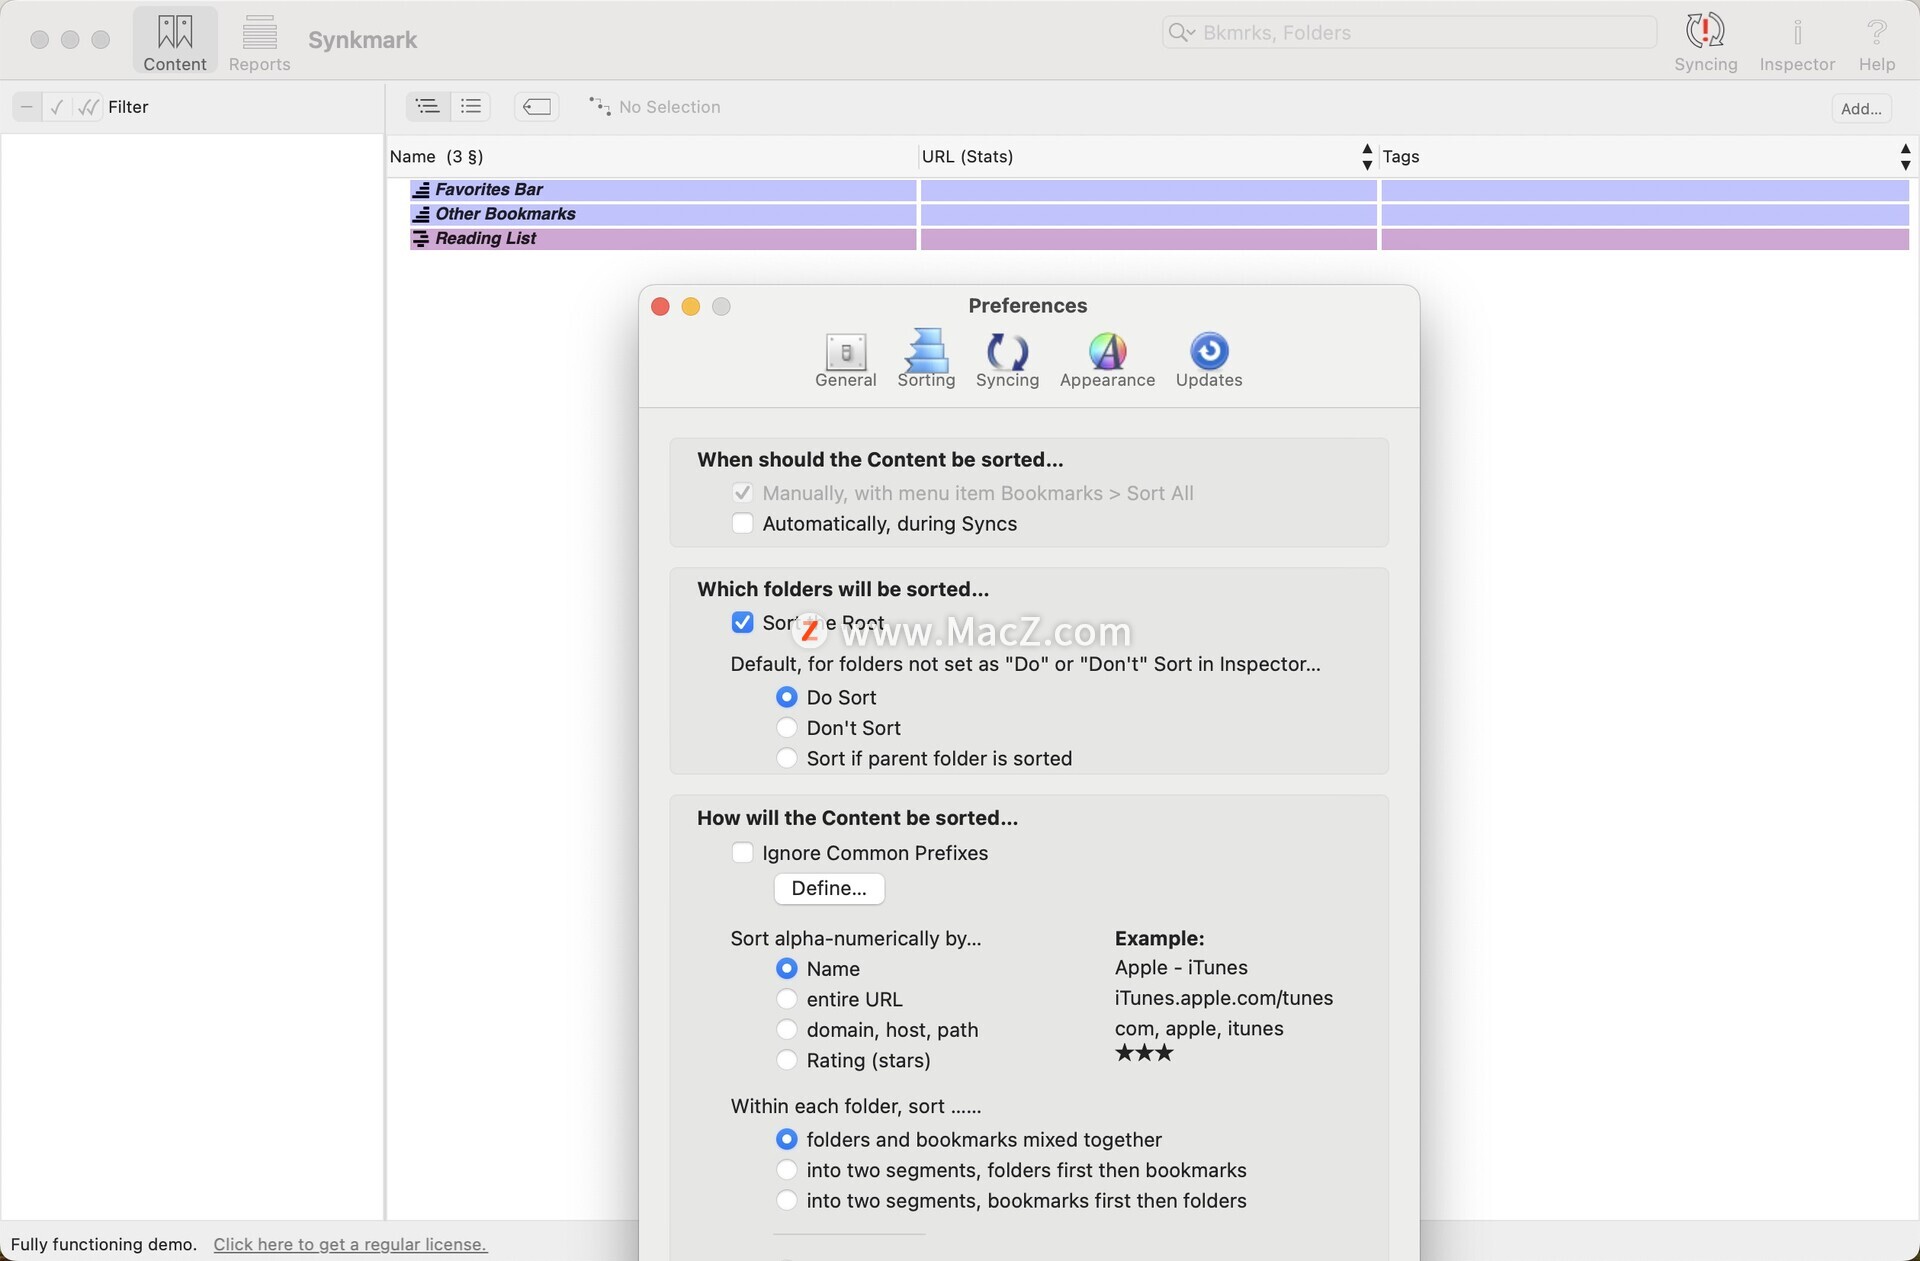Click the Name column header
This screenshot has height=1261, width=1920.
coord(652,157)
